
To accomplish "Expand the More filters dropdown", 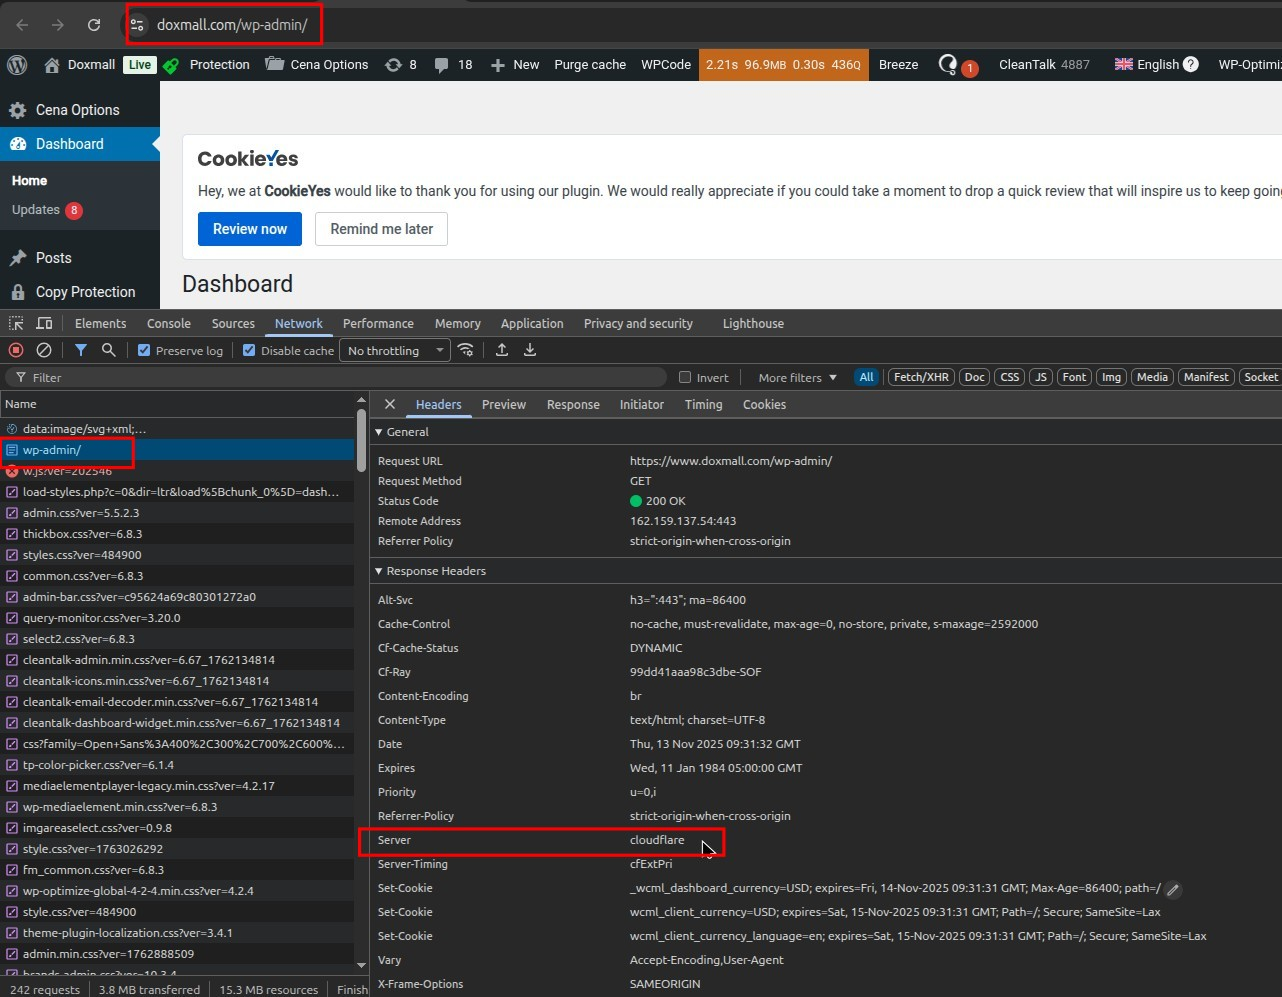I will pos(797,378).
